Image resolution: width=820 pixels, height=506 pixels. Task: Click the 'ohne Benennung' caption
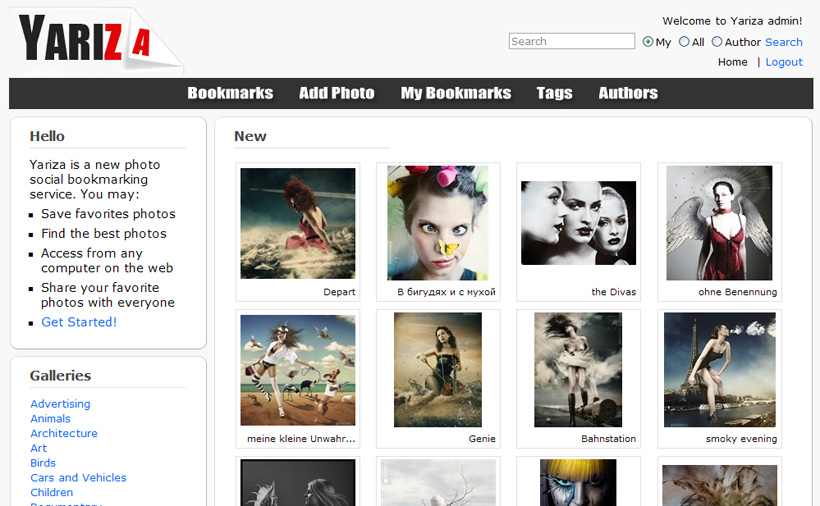737,292
